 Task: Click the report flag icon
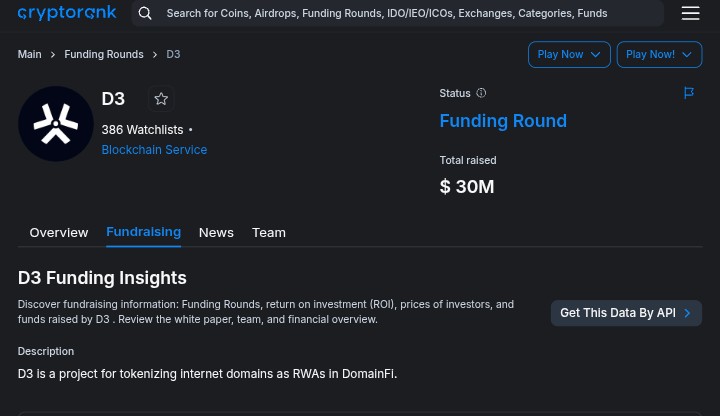(x=688, y=93)
